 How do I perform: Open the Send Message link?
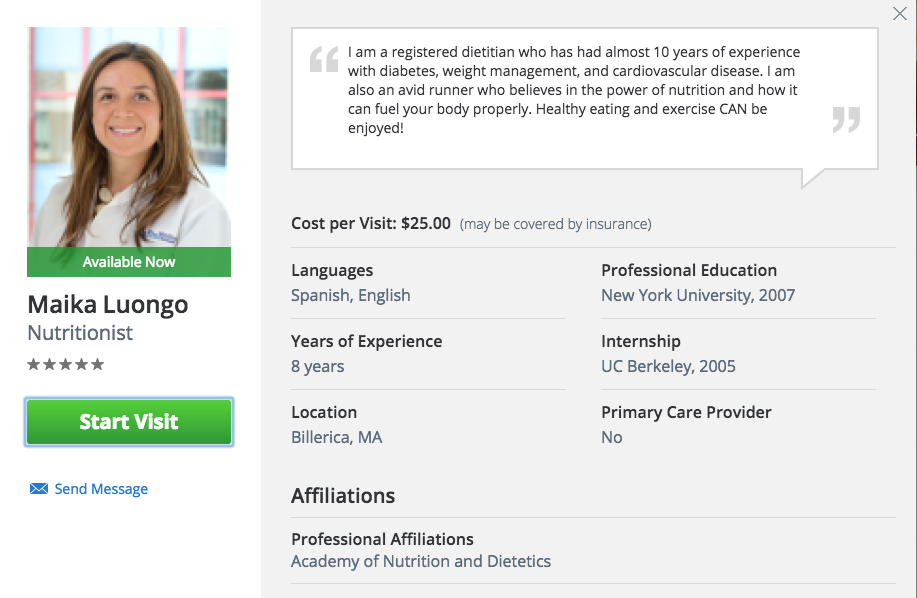pos(101,489)
